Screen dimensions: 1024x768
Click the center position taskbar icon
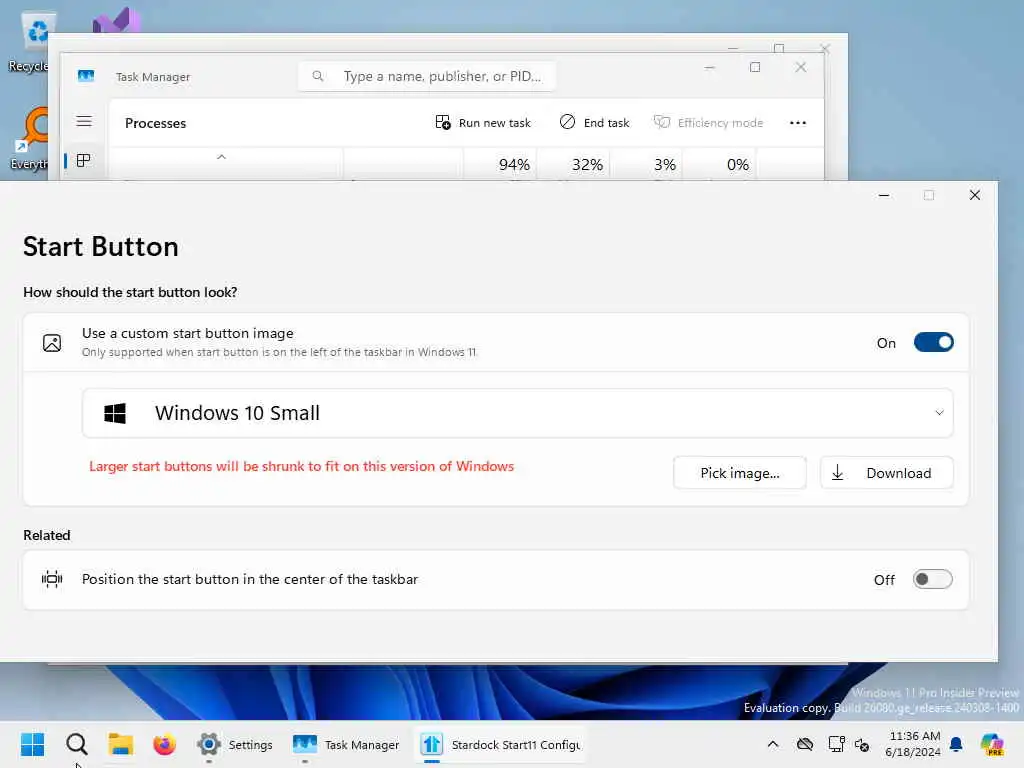[52, 579]
